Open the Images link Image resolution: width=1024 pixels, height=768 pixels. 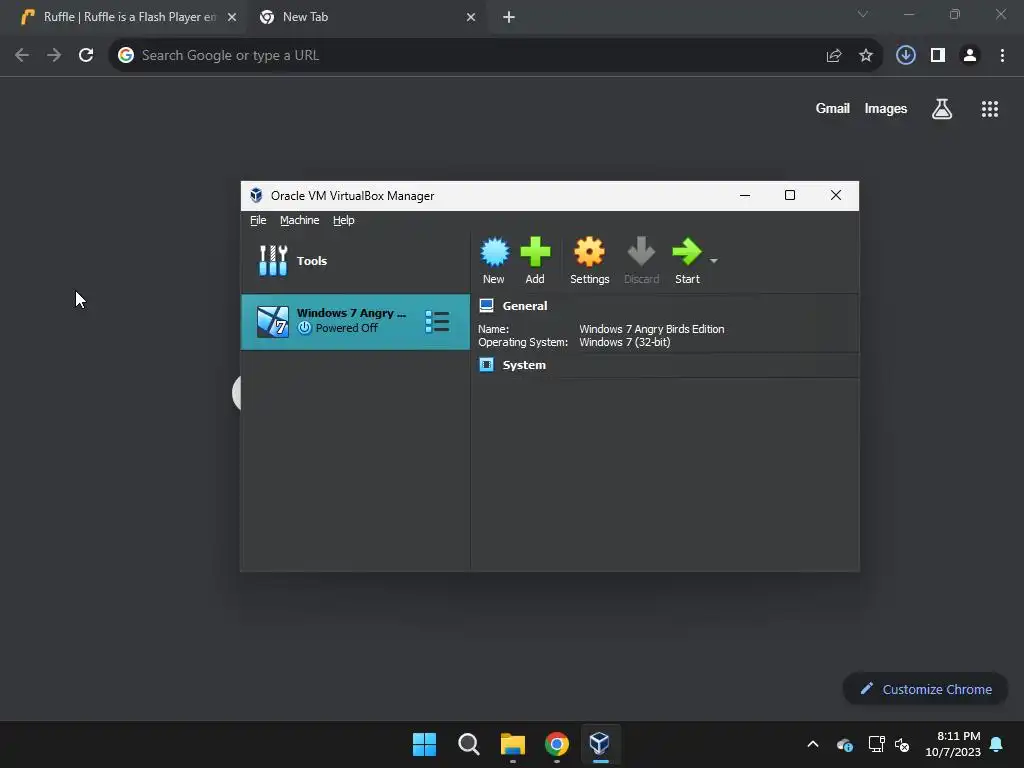pos(886,108)
